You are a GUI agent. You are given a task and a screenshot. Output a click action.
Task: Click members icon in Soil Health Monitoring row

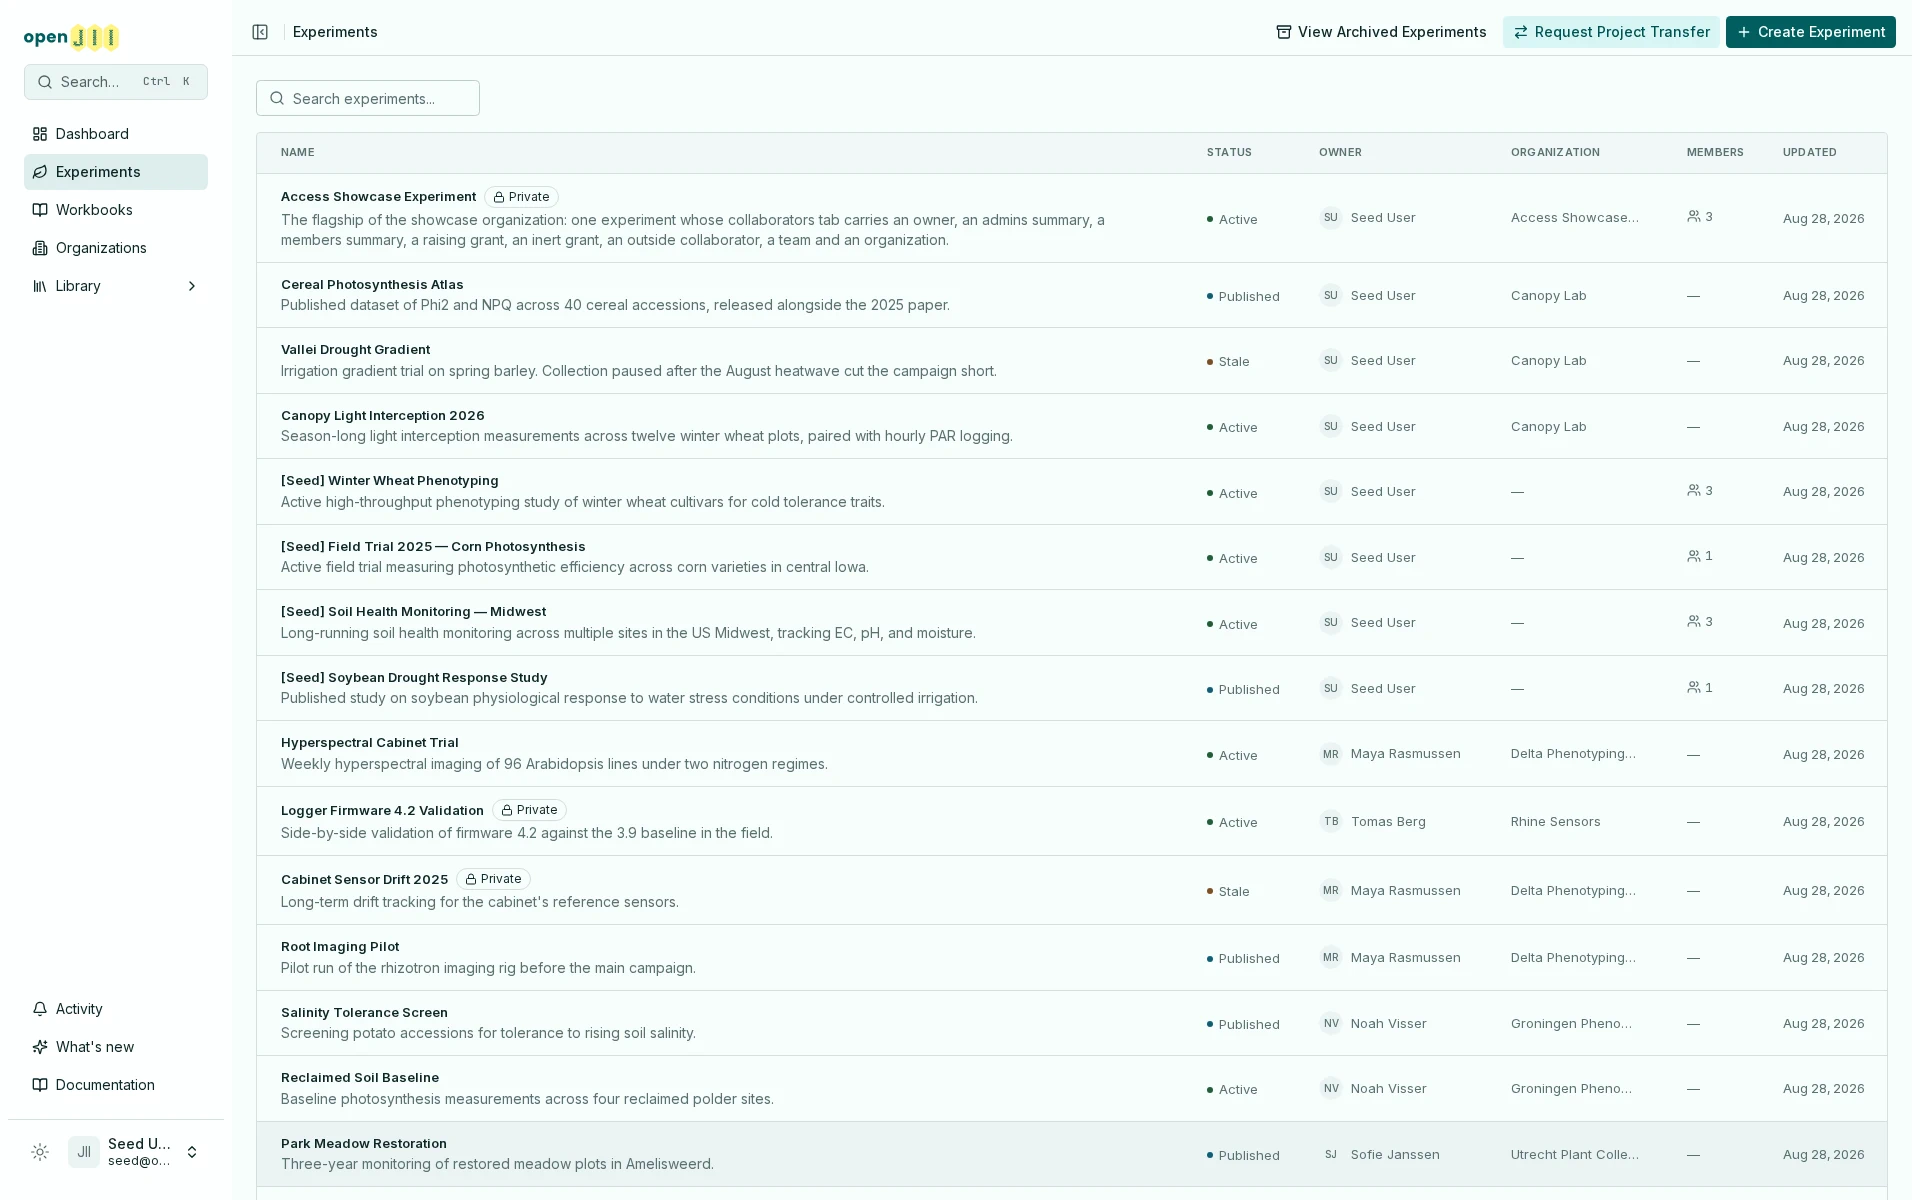1694,621
